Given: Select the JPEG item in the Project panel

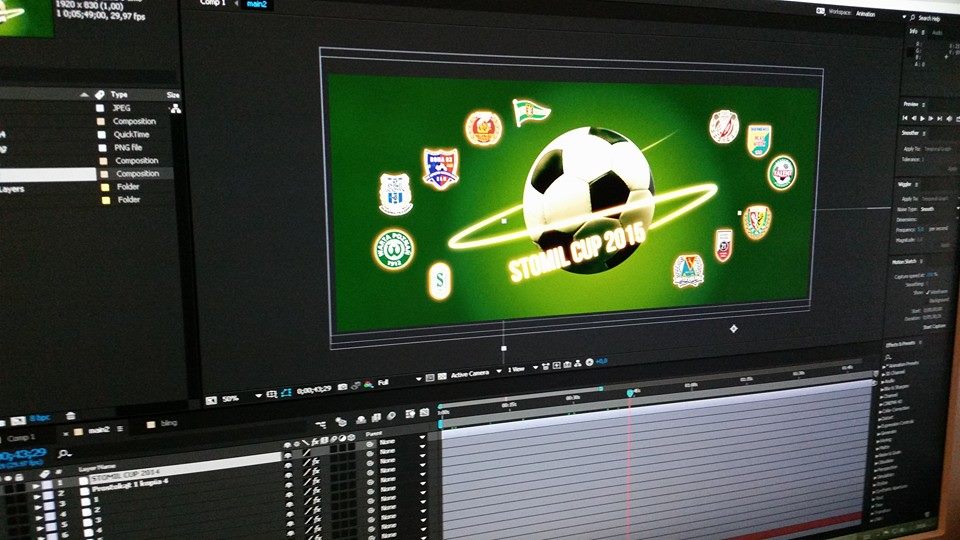Looking at the screenshot, I should (x=121, y=108).
